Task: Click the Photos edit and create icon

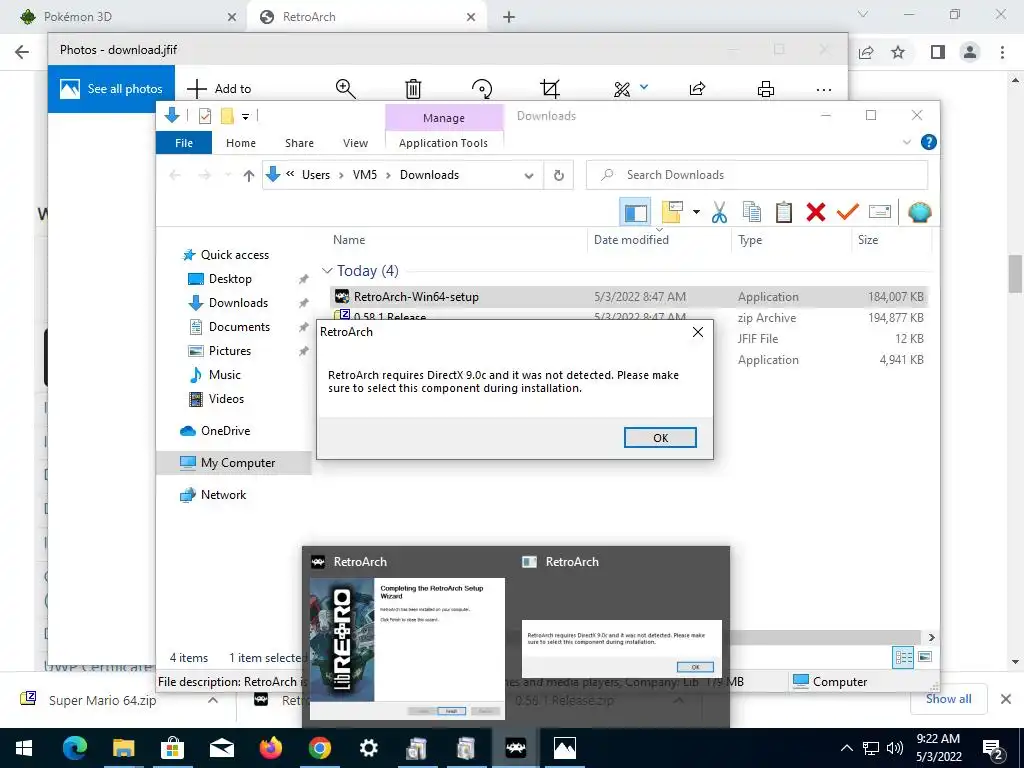Action: (x=622, y=89)
